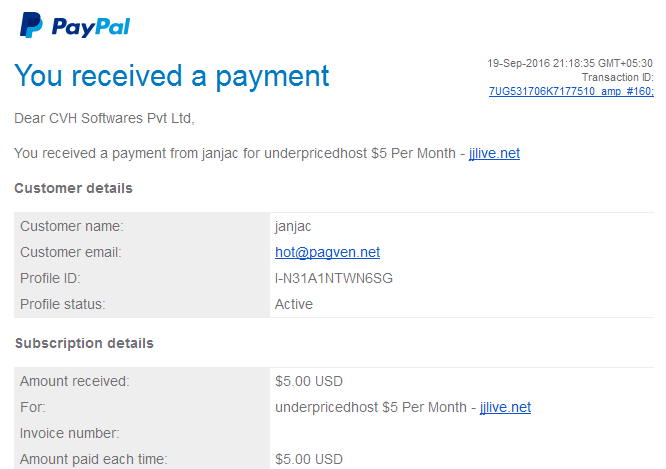
Task: Click the Customer details section heading
Action: (73, 188)
